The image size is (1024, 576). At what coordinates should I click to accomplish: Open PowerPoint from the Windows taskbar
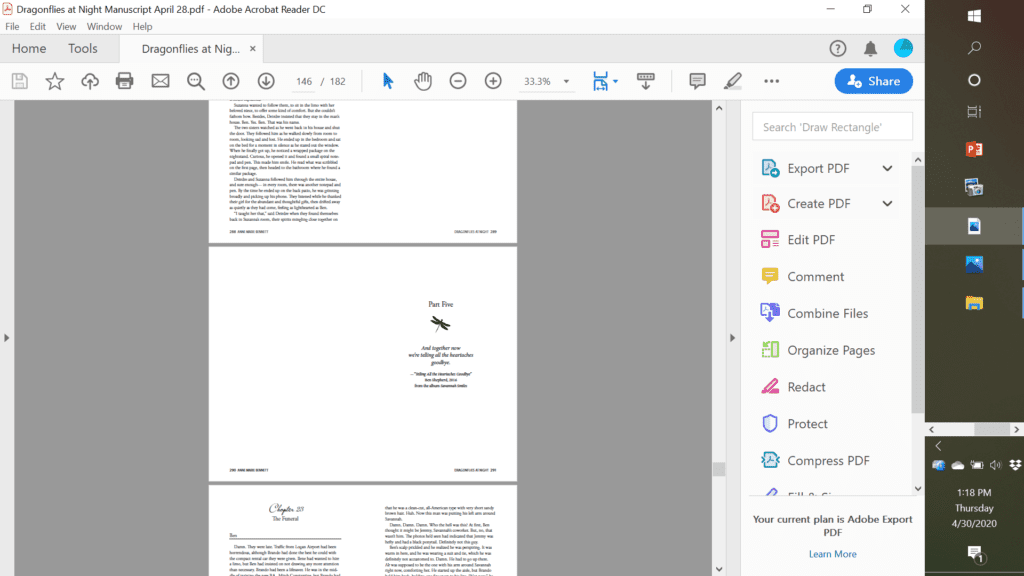click(x=974, y=149)
